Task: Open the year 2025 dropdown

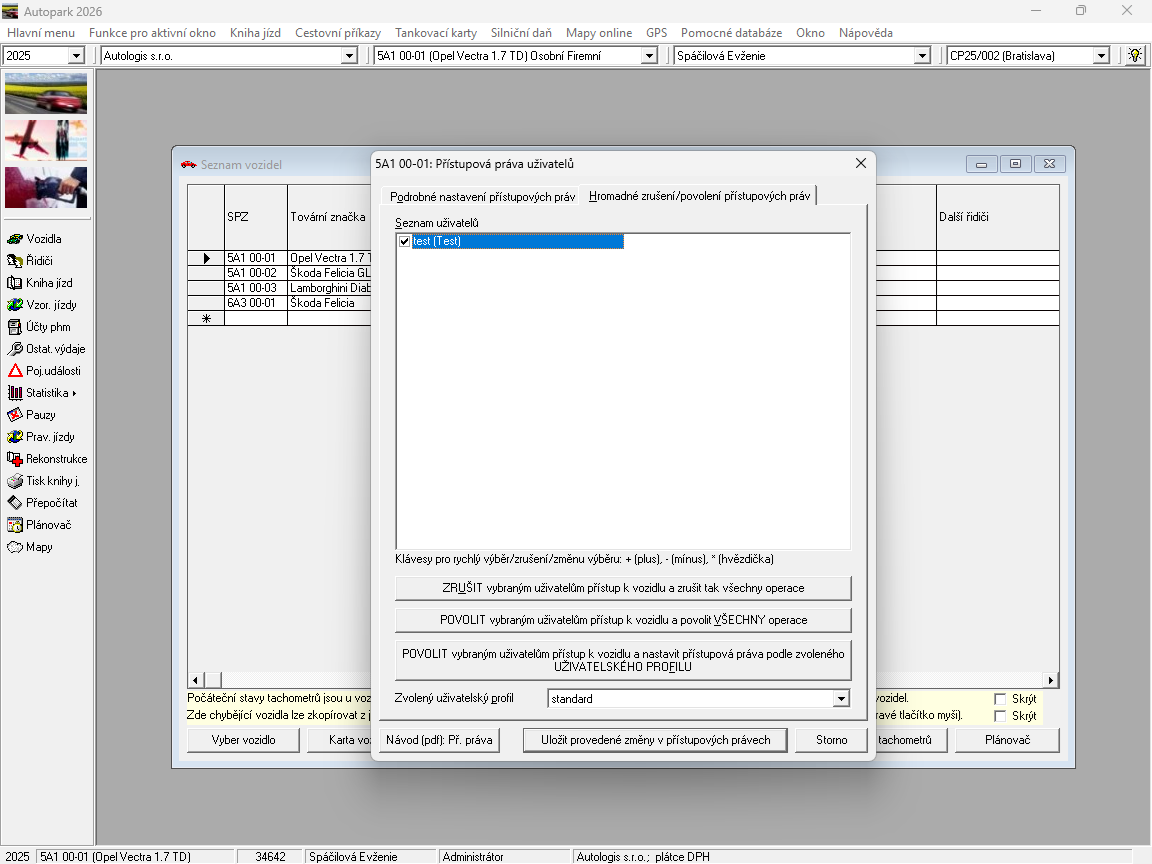Action: click(76, 56)
